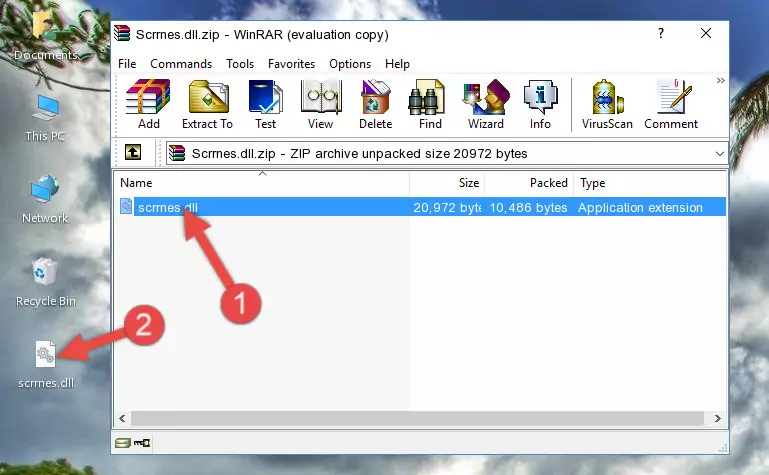Open the File menu

[x=127, y=64]
